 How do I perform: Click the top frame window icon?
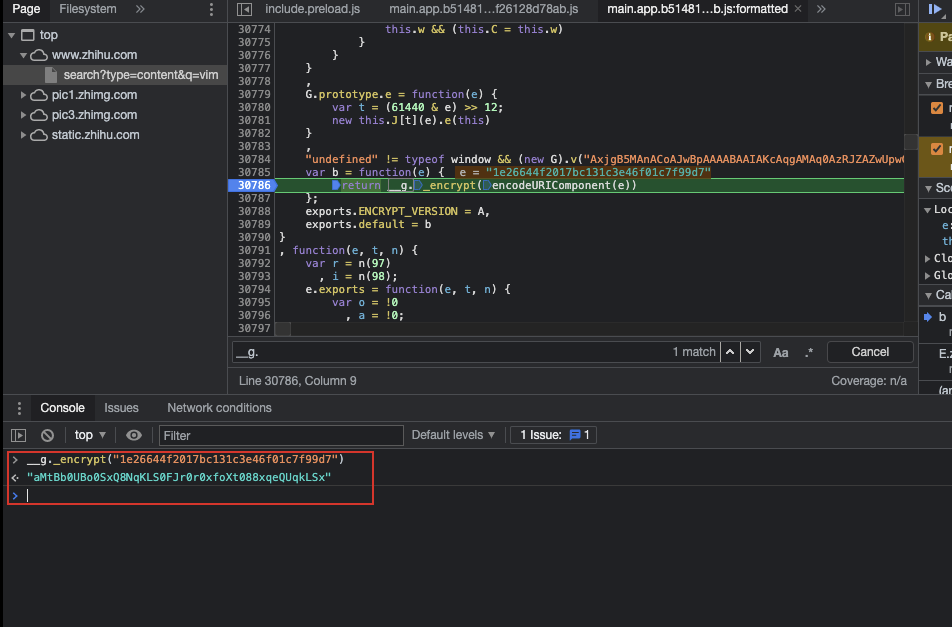(x=27, y=35)
